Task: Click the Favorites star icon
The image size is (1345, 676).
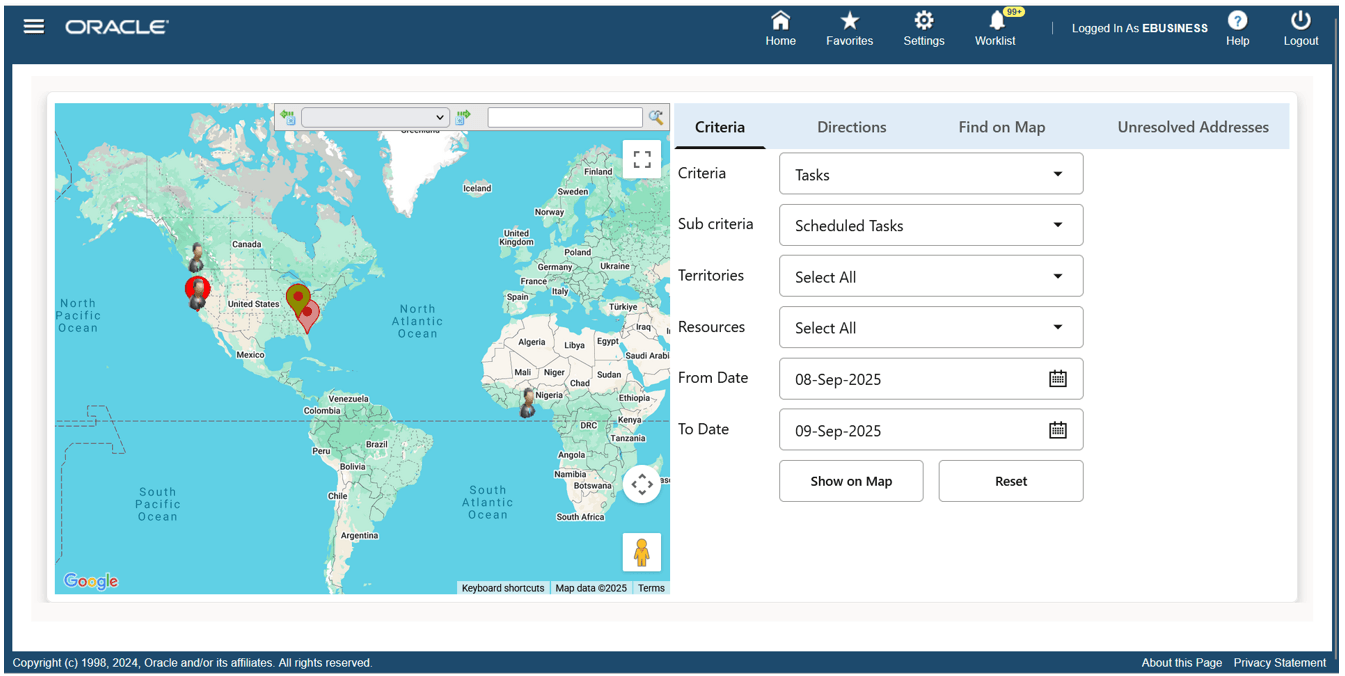Action: tap(849, 22)
